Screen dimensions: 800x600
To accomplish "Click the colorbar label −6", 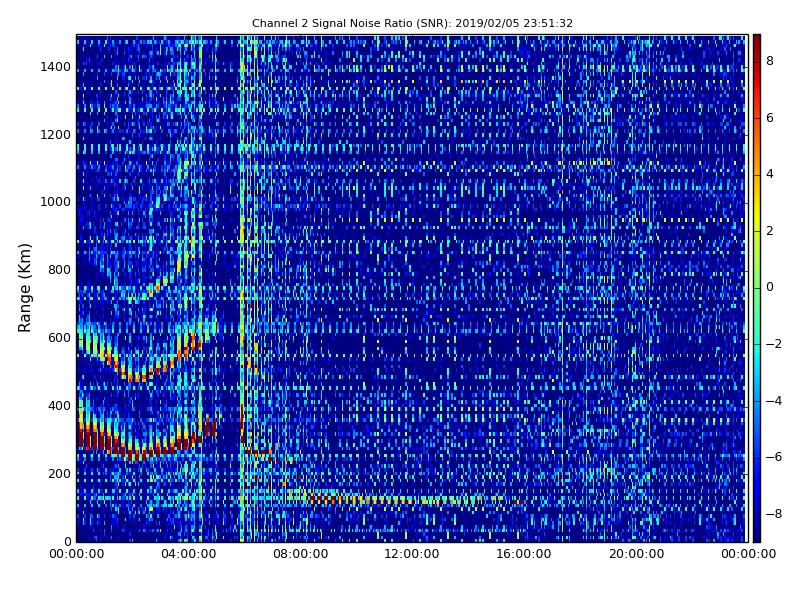I will [774, 457].
